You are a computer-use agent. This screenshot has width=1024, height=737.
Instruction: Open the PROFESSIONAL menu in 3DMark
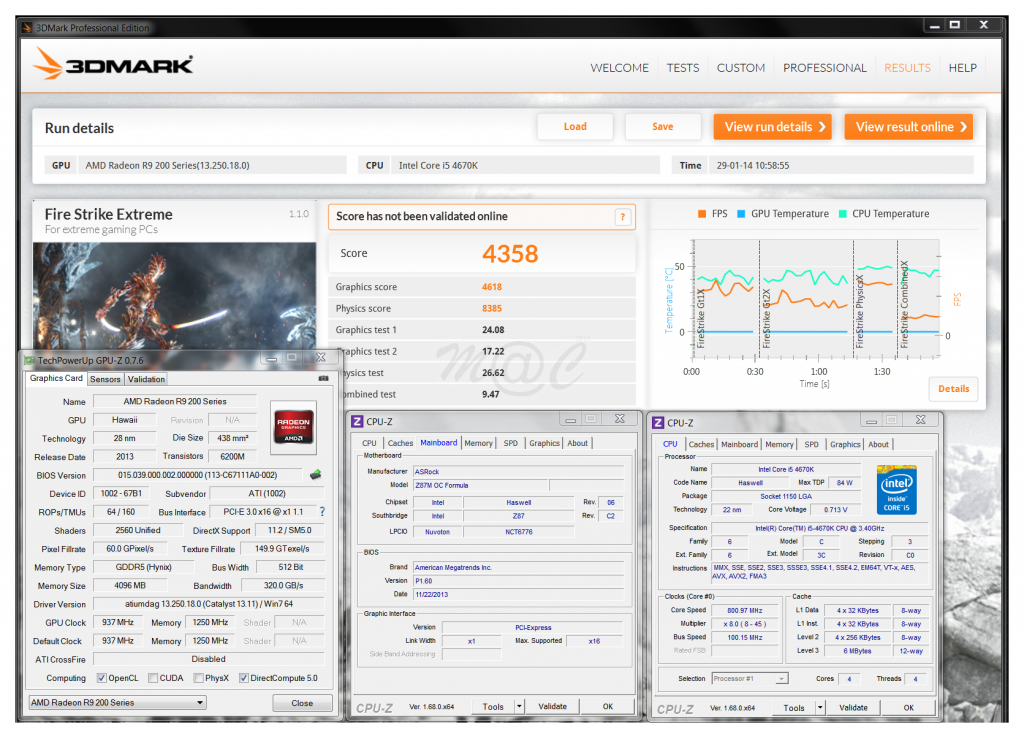(x=824, y=68)
